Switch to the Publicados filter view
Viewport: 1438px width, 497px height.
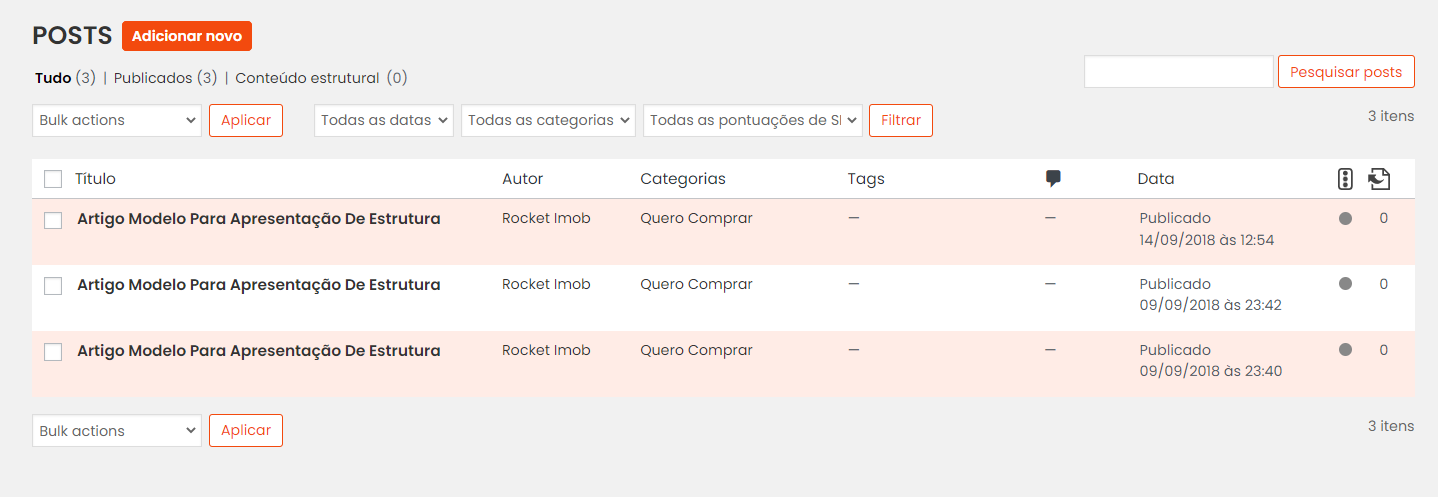pos(154,78)
